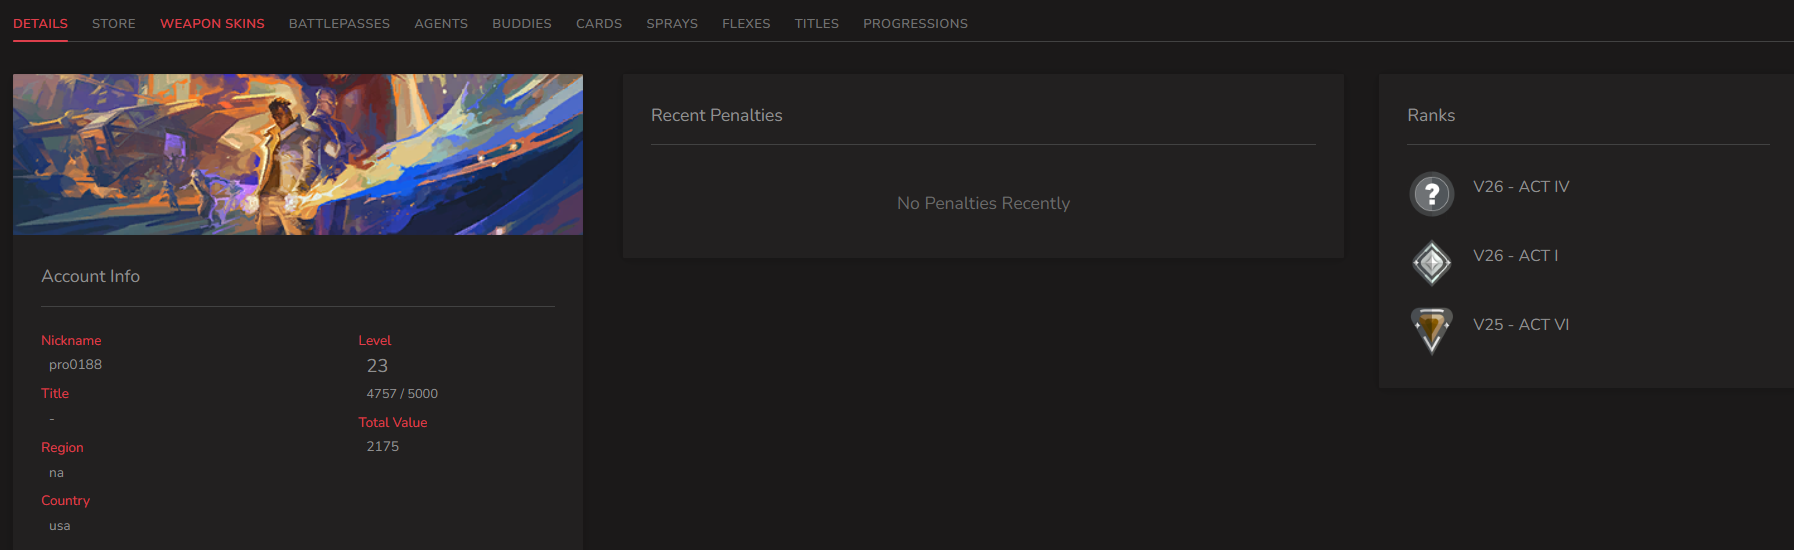Switch to the Cards tab
The width and height of the screenshot is (1794, 550).
pyautogui.click(x=599, y=23)
